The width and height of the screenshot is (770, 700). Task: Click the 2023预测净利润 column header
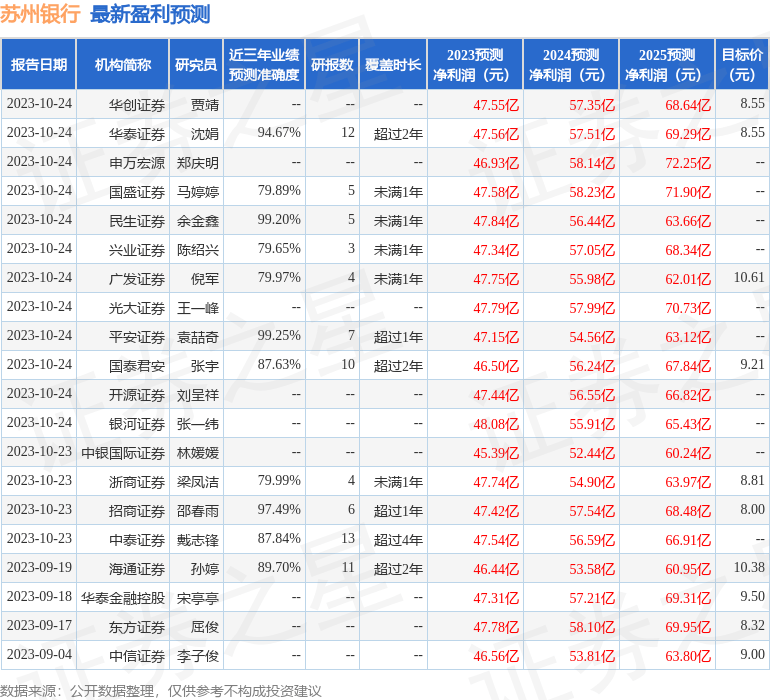(x=474, y=65)
